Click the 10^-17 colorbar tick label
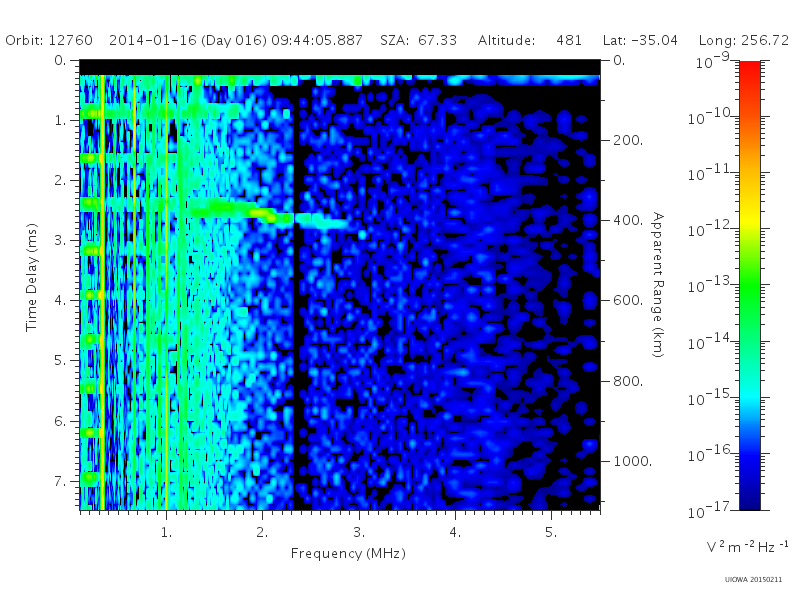Viewport: 800px width, 600px height. pos(710,509)
